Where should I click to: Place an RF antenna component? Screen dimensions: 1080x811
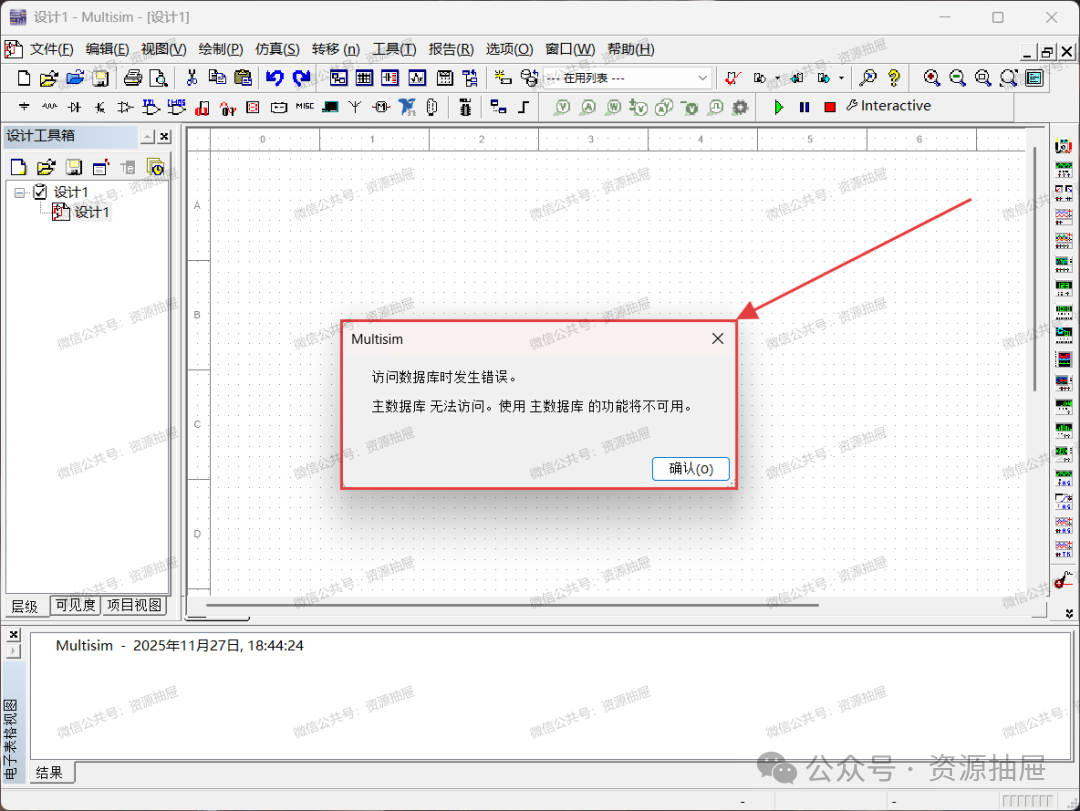(x=355, y=107)
